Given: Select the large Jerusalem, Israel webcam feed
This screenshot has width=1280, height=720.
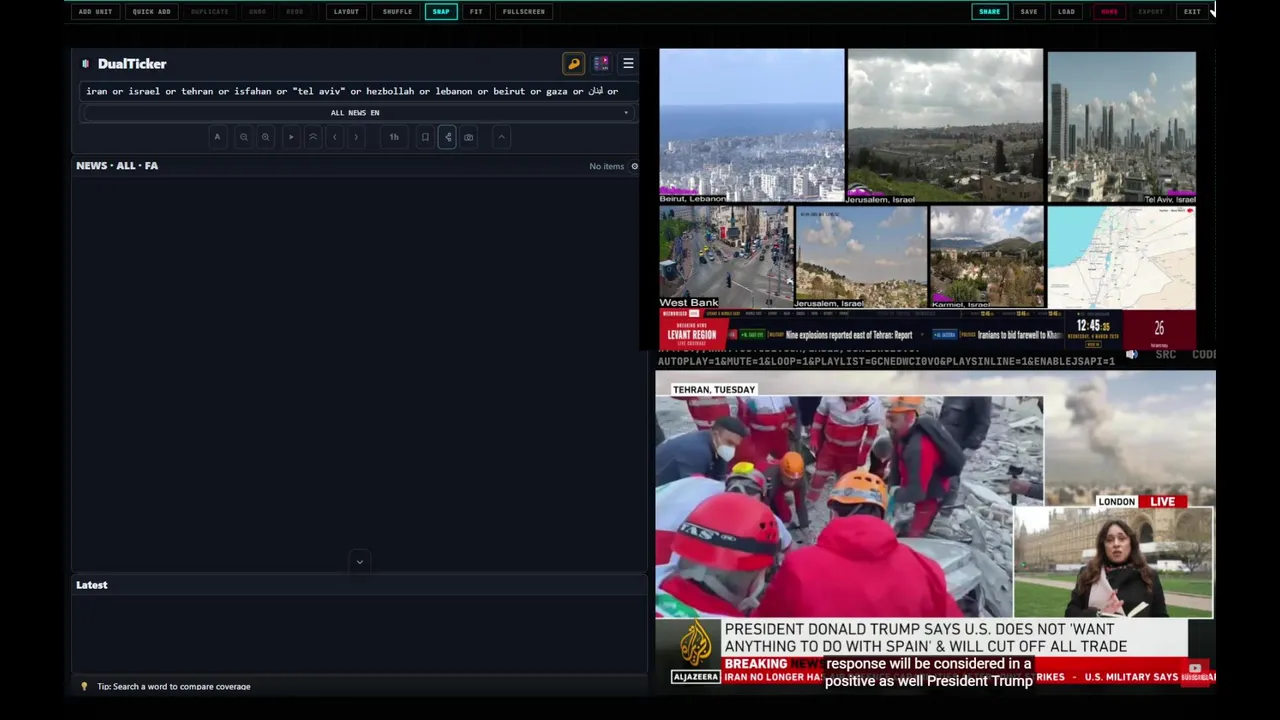Looking at the screenshot, I should [x=945, y=126].
